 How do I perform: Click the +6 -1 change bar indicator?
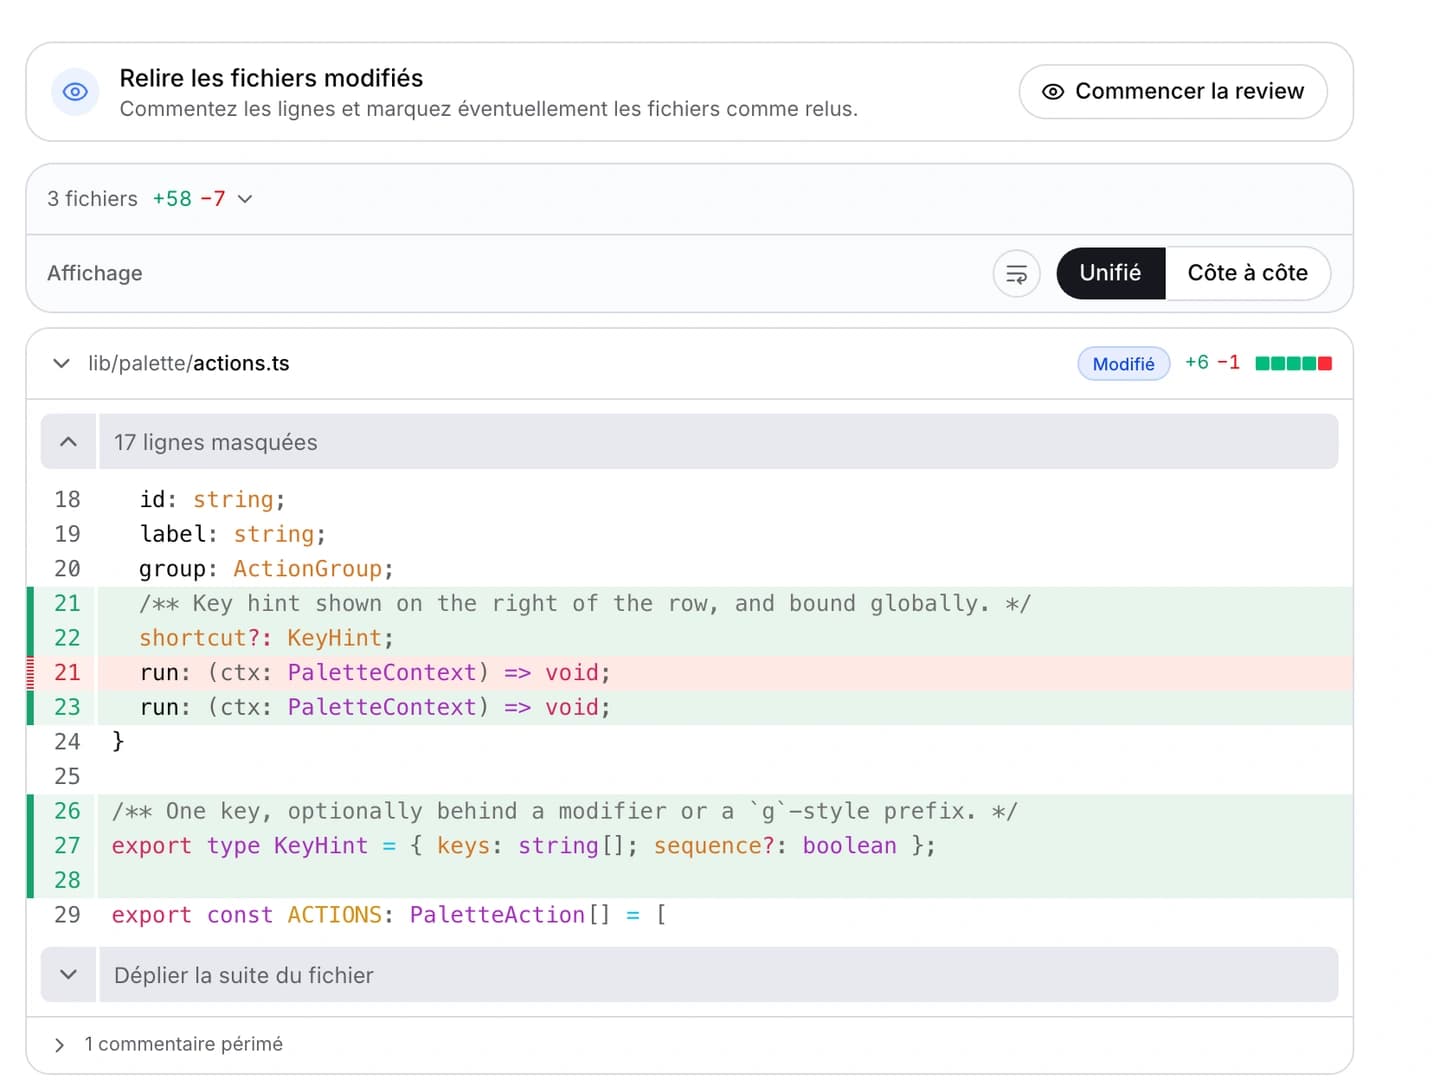[x=1293, y=363]
